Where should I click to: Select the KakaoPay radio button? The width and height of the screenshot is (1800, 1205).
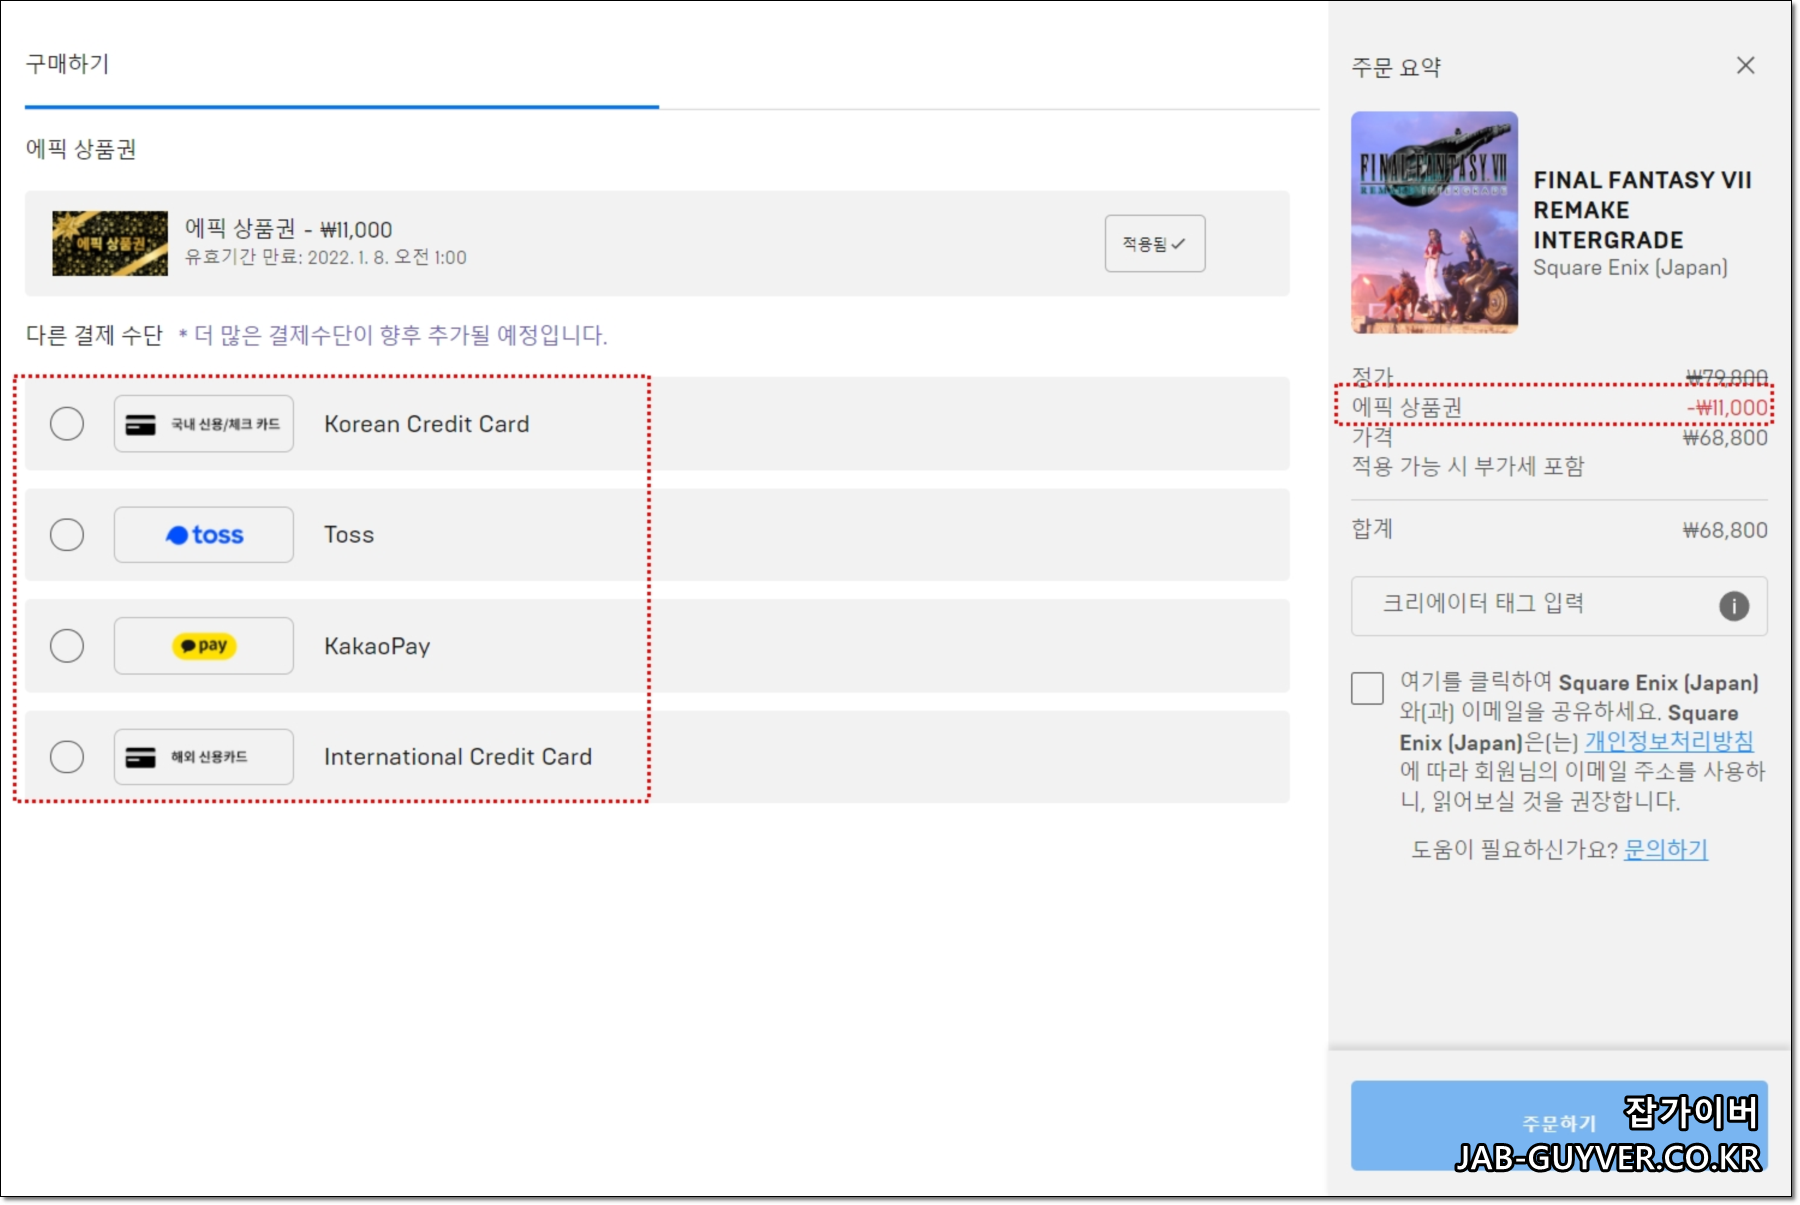pos(67,646)
